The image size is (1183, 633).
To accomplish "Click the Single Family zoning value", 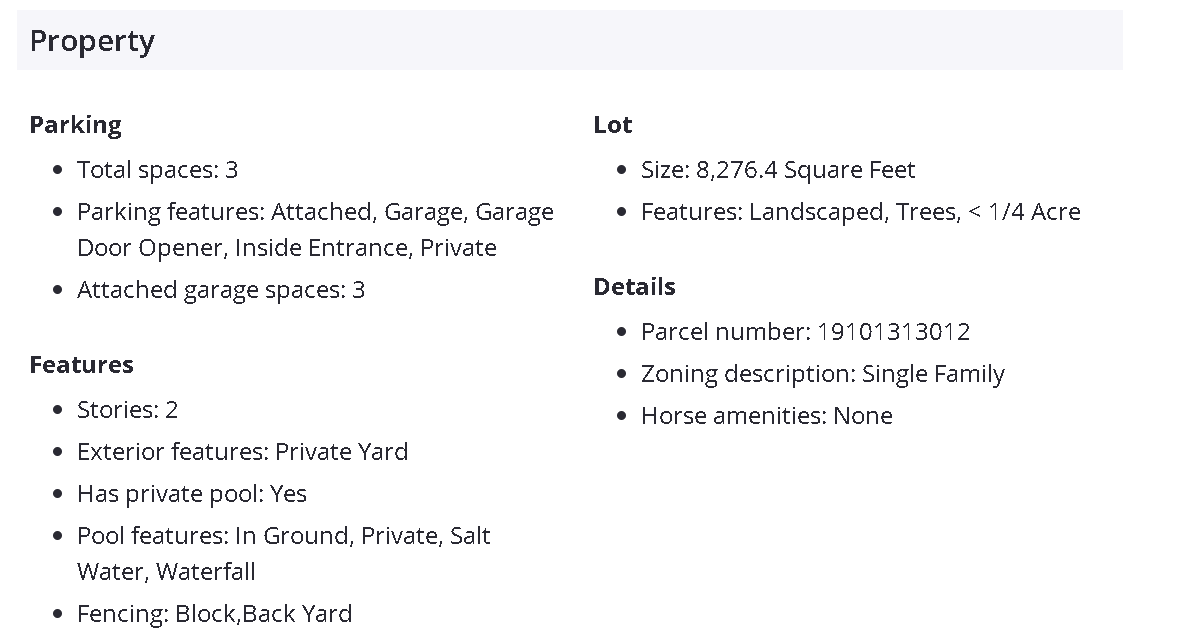I will click(x=932, y=374).
